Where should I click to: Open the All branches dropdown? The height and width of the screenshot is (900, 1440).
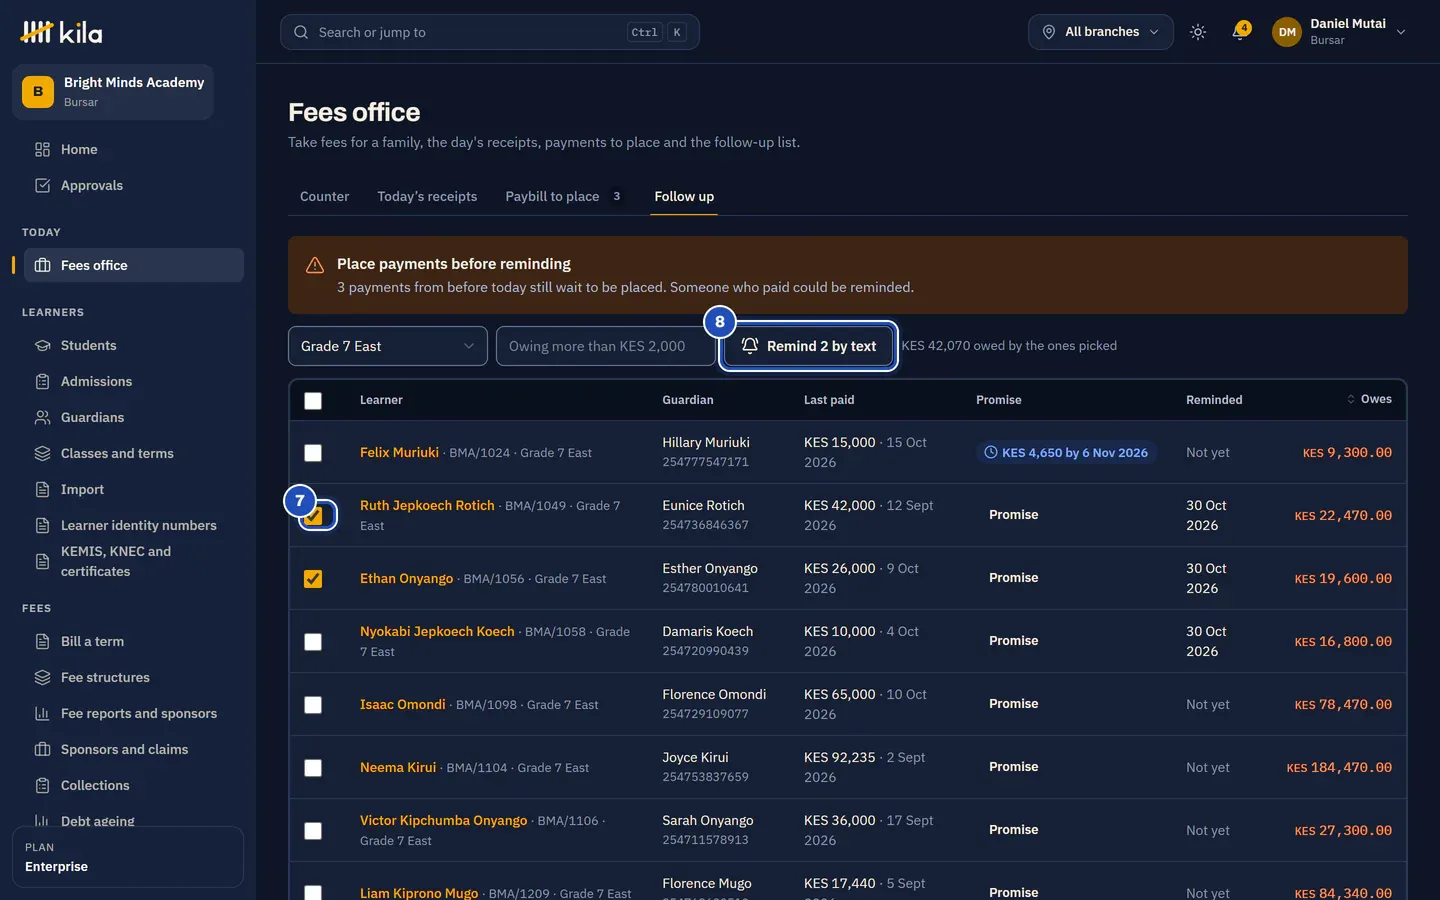(x=1100, y=32)
